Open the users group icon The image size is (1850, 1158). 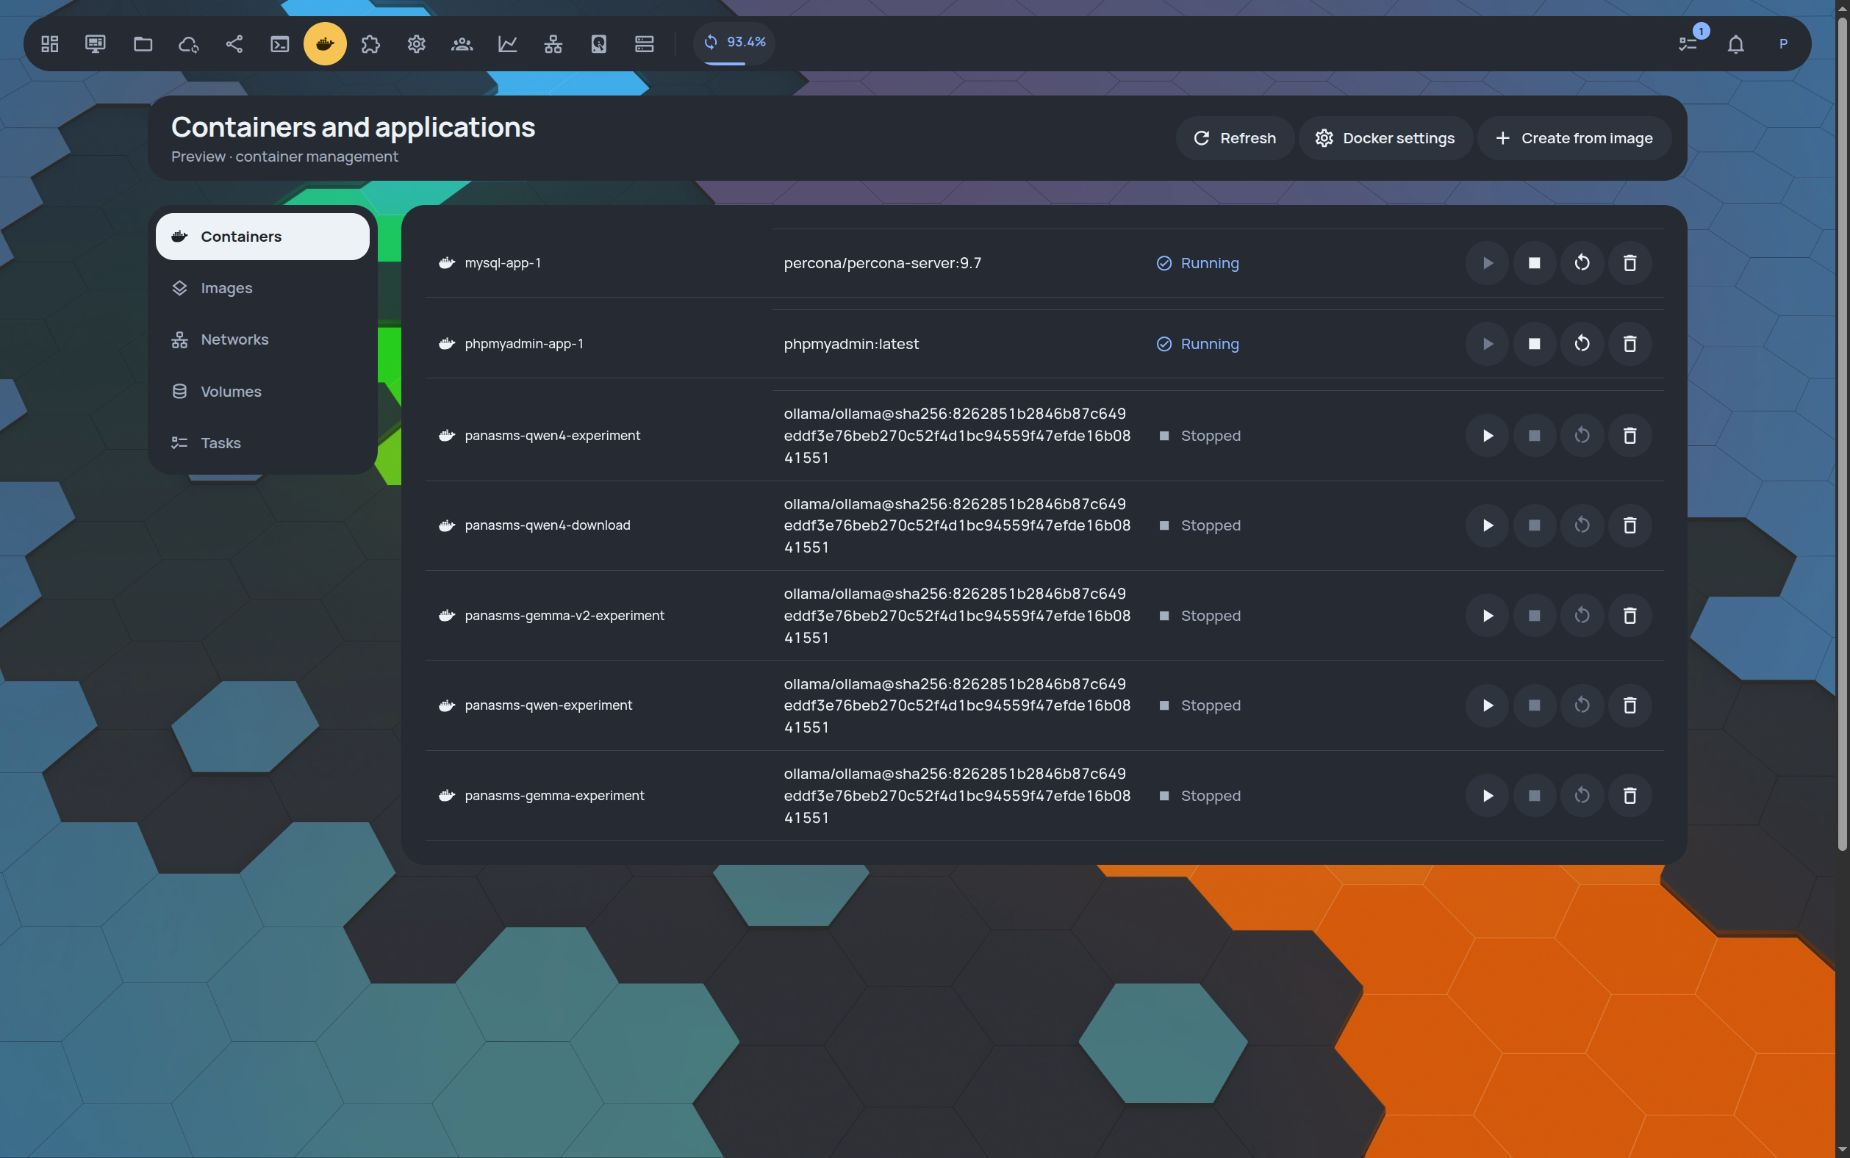coord(462,44)
